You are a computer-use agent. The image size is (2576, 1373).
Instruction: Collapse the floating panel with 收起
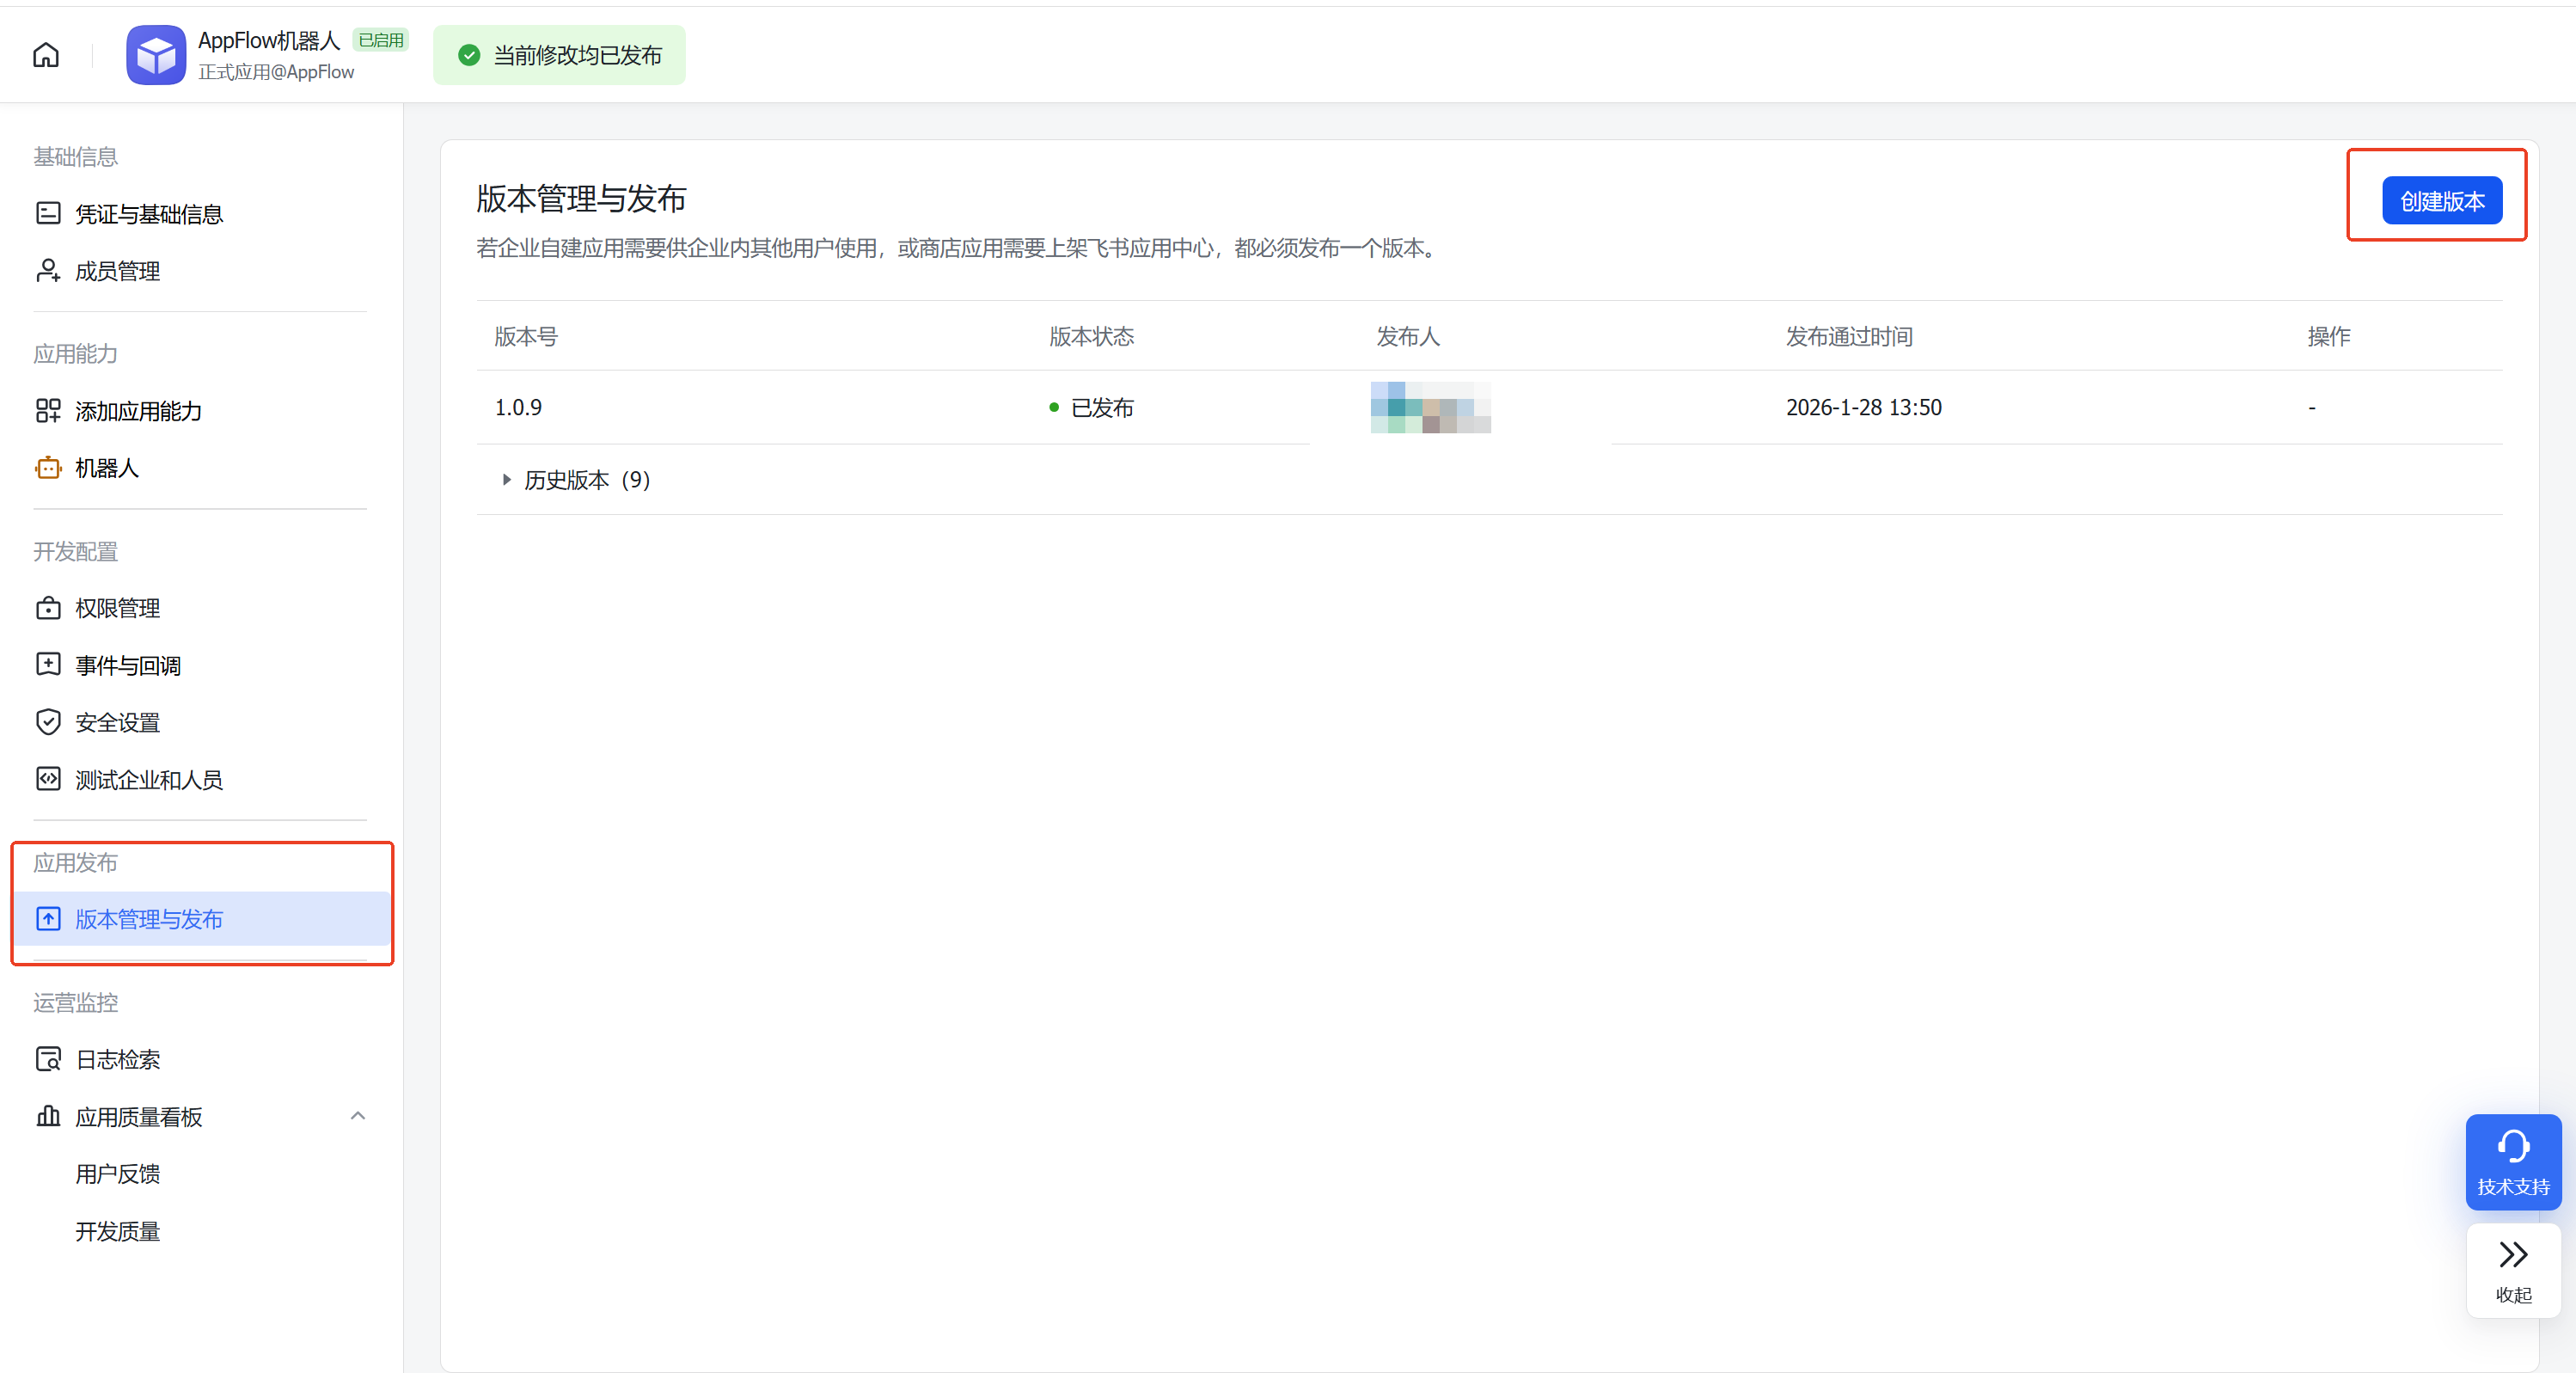2512,1269
